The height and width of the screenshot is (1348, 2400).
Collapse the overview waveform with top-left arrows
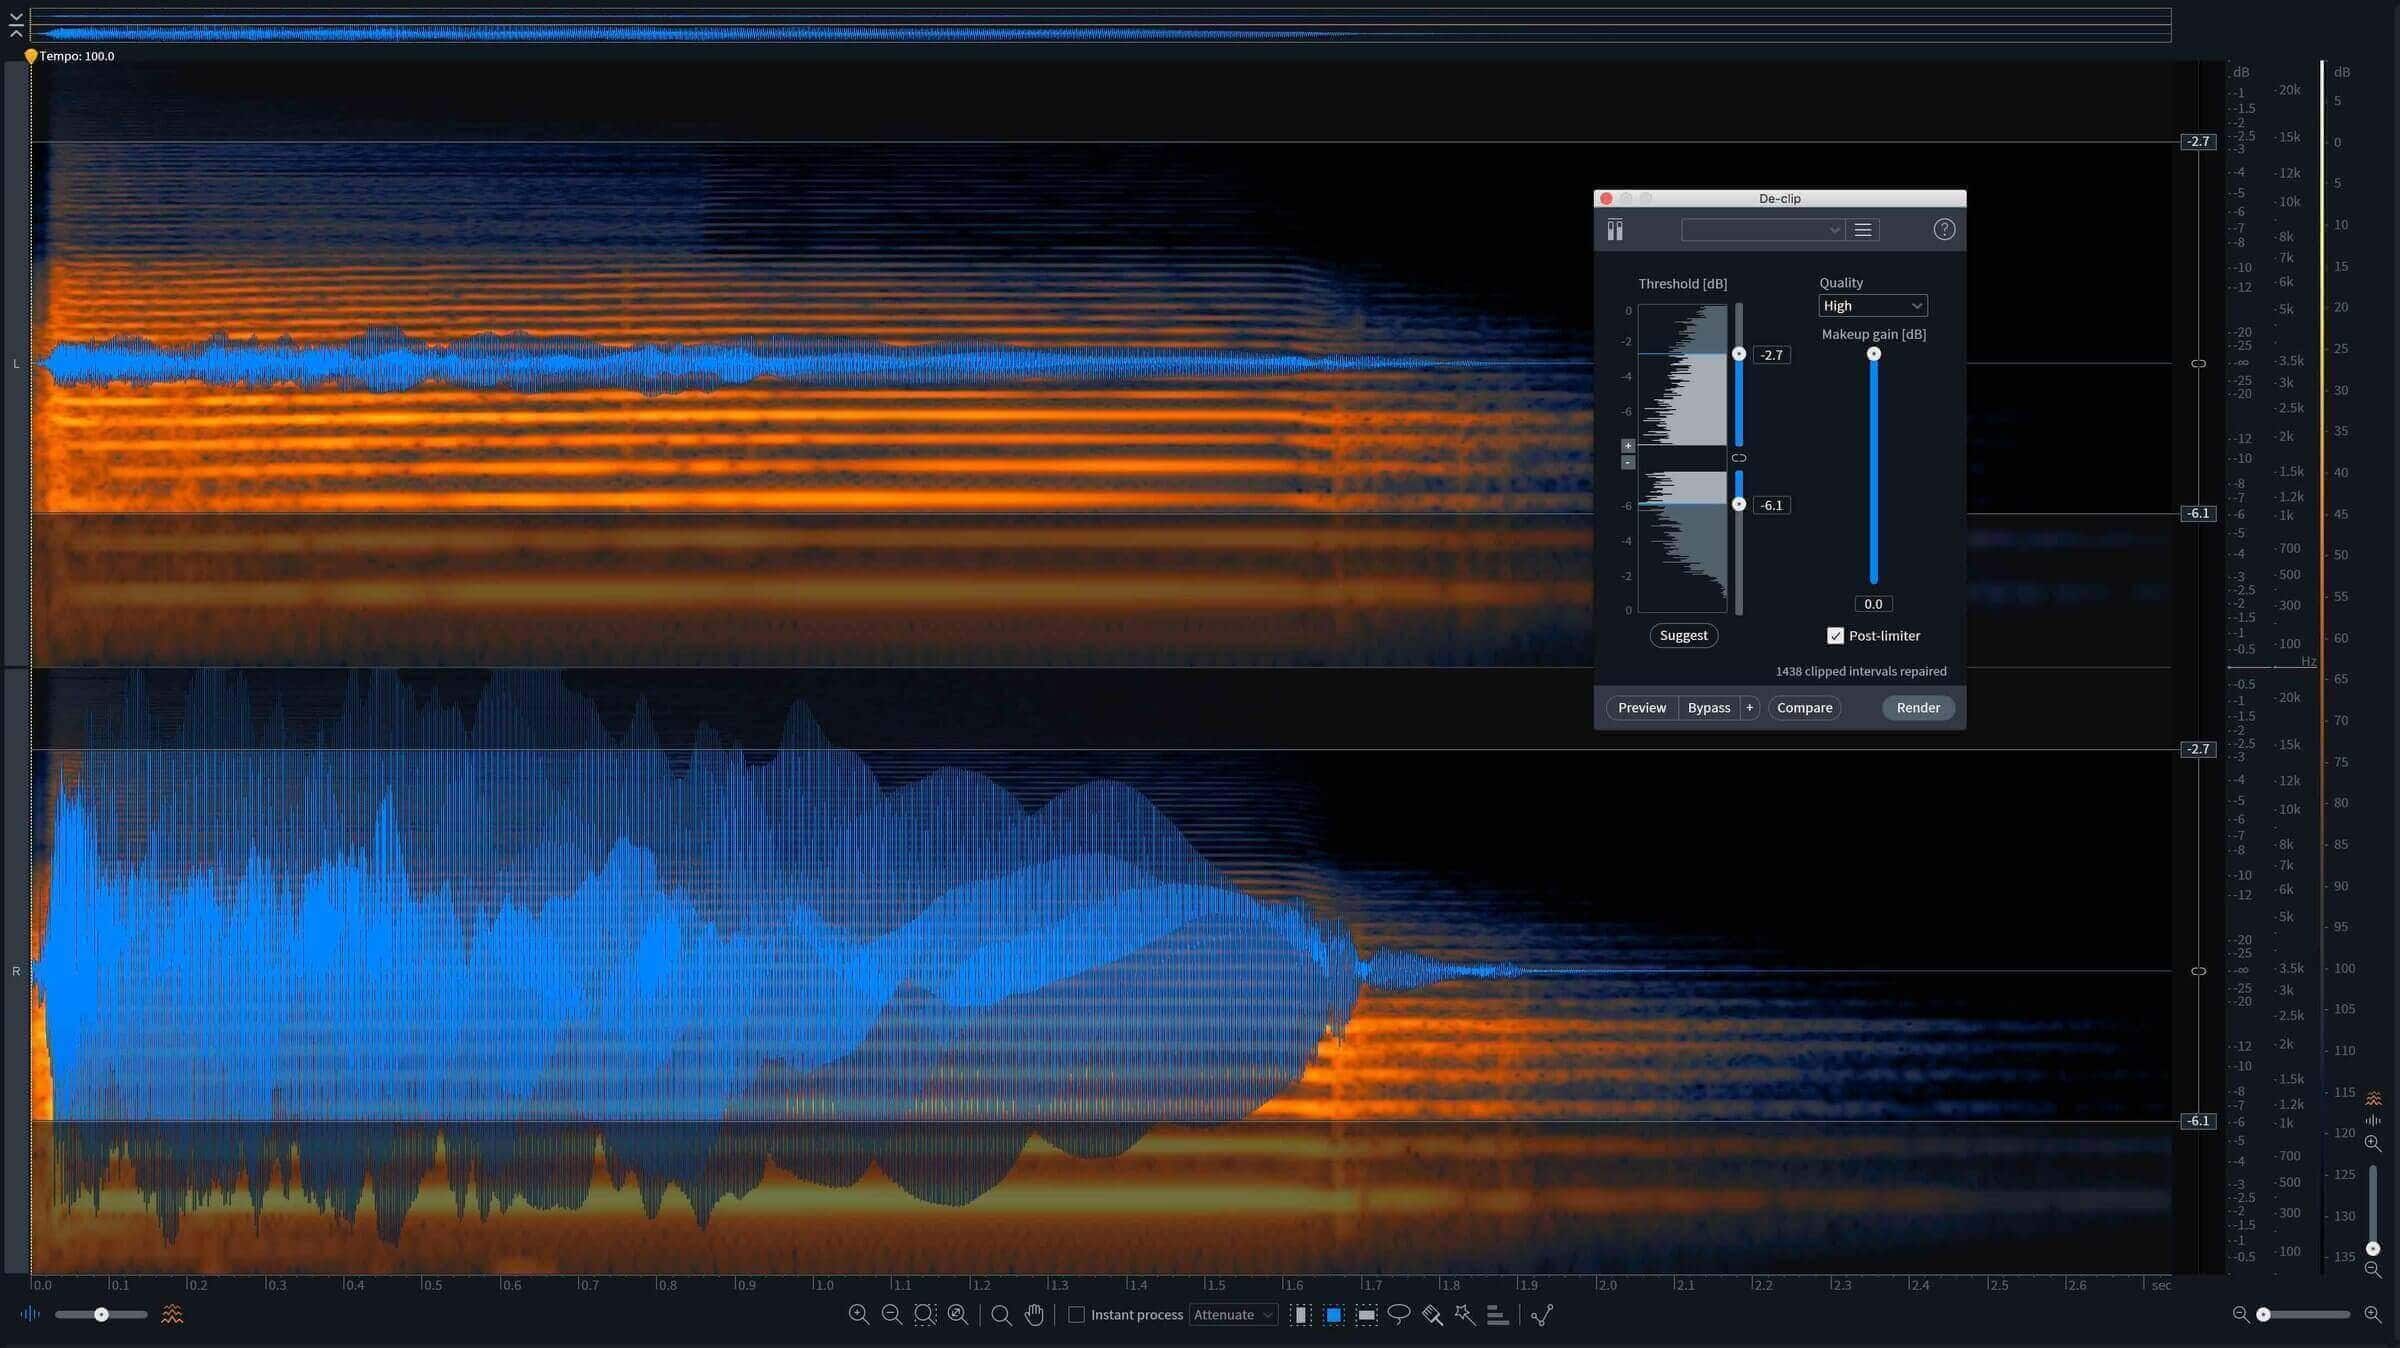tap(16, 25)
